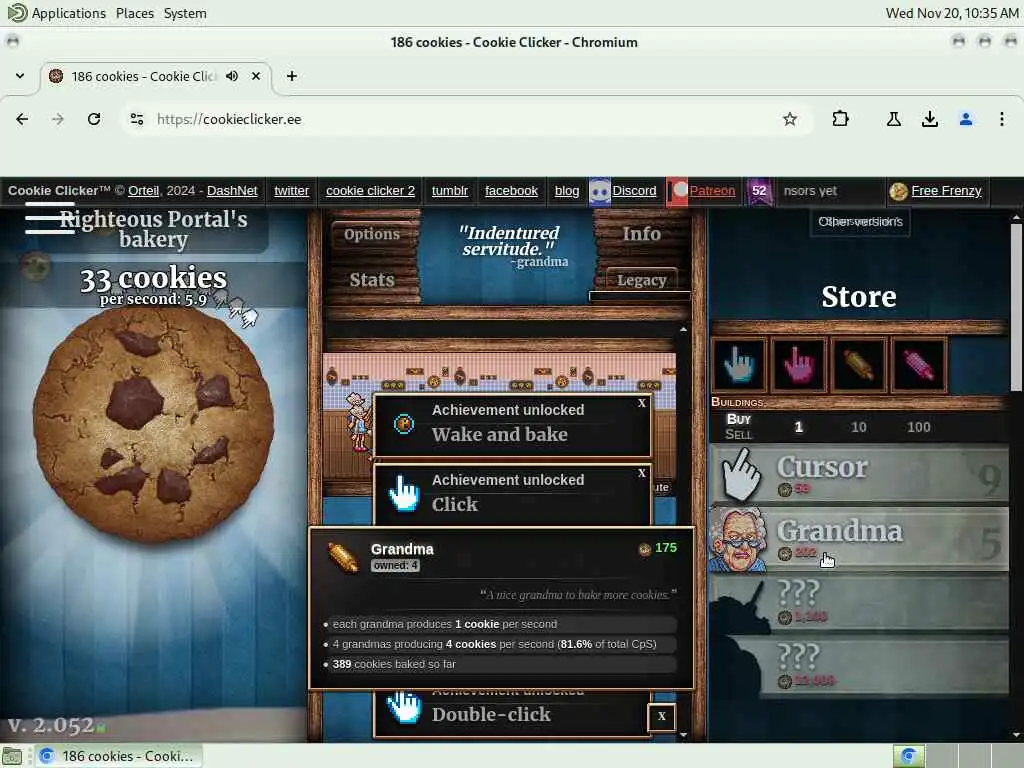The width and height of the screenshot is (1024, 768).
Task: Open the Places menu
Action: [135, 13]
